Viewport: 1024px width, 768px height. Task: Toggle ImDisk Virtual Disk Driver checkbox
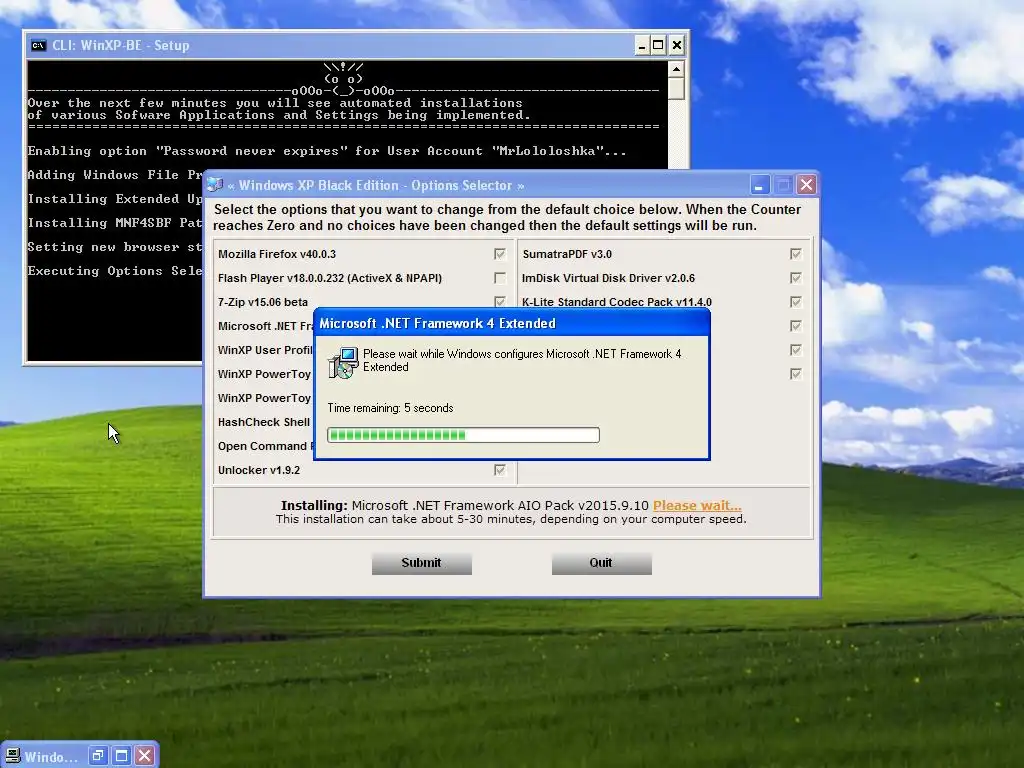click(795, 278)
